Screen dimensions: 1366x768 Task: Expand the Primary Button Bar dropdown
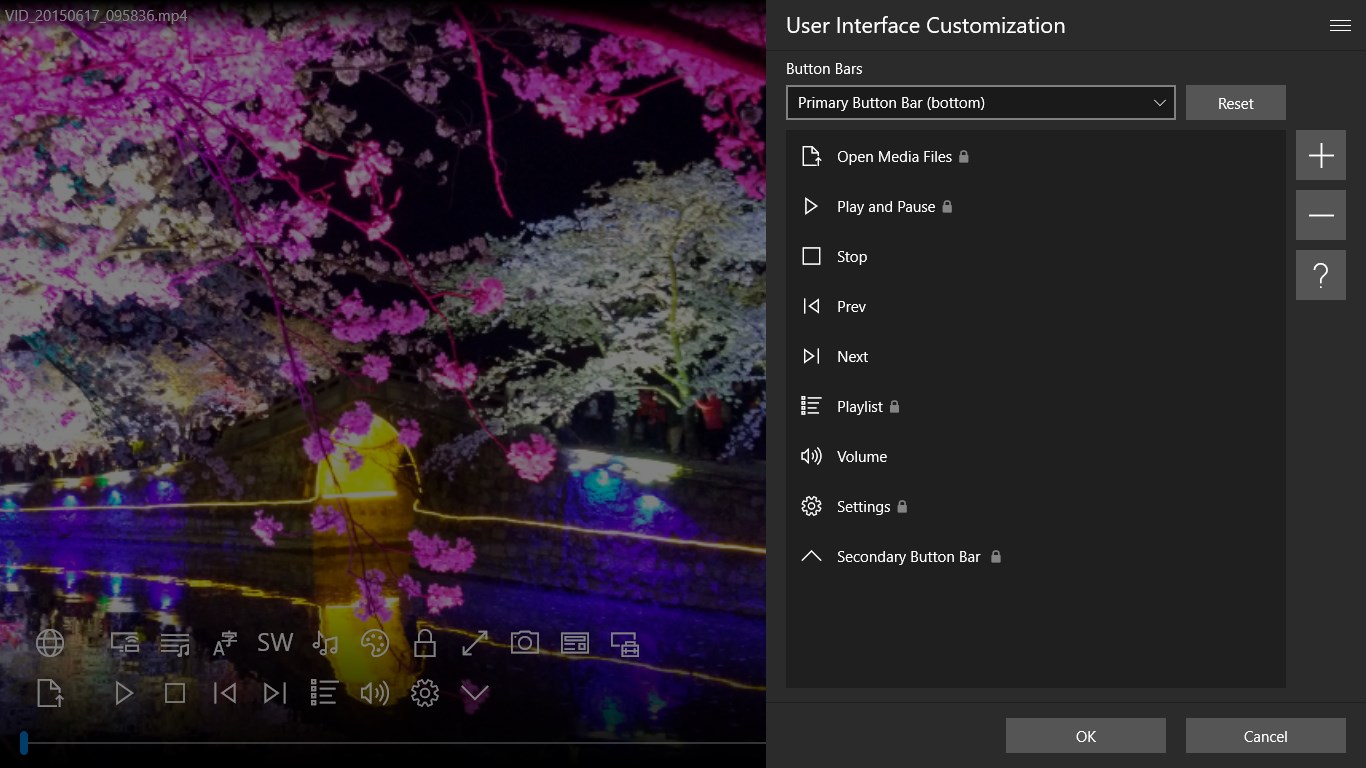pos(981,102)
